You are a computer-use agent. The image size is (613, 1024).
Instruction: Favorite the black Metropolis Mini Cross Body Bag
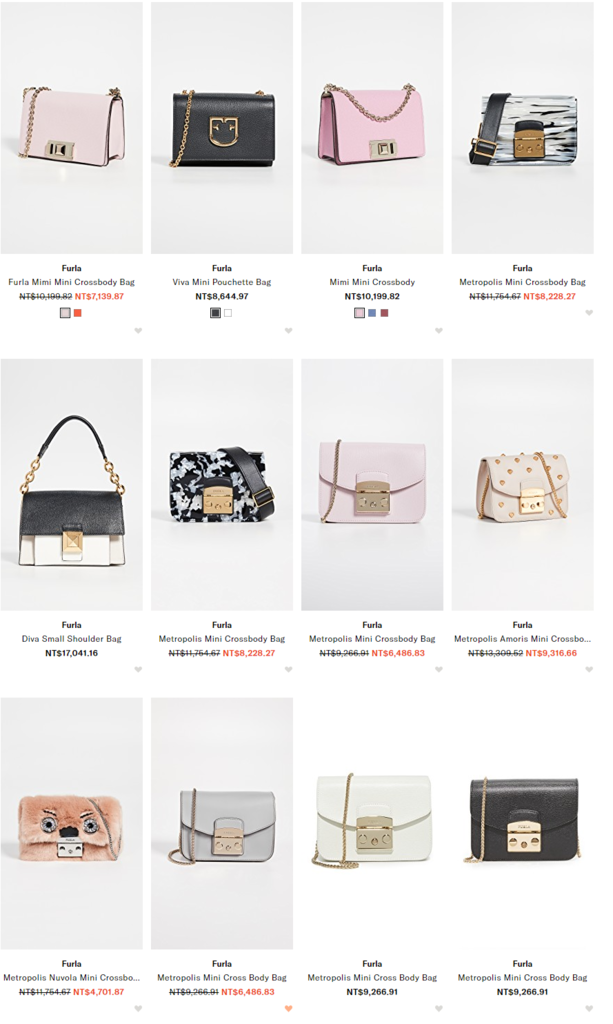[589, 1008]
